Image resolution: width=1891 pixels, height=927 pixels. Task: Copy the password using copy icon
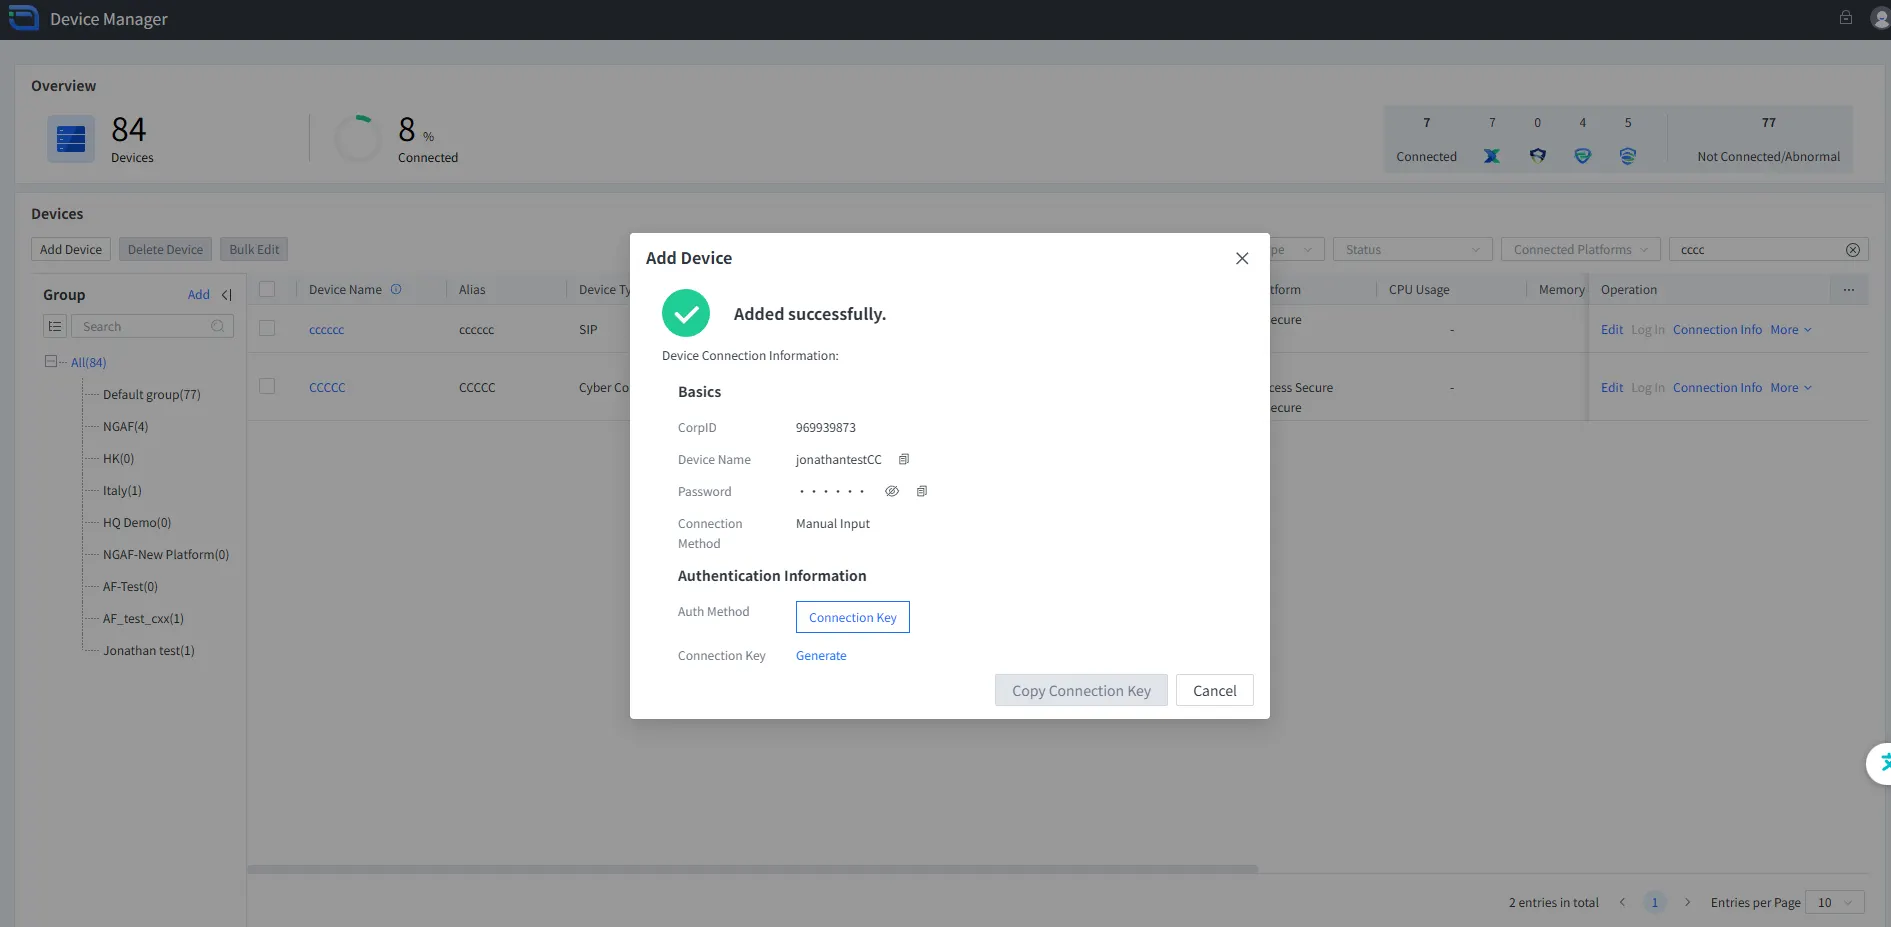[922, 492]
